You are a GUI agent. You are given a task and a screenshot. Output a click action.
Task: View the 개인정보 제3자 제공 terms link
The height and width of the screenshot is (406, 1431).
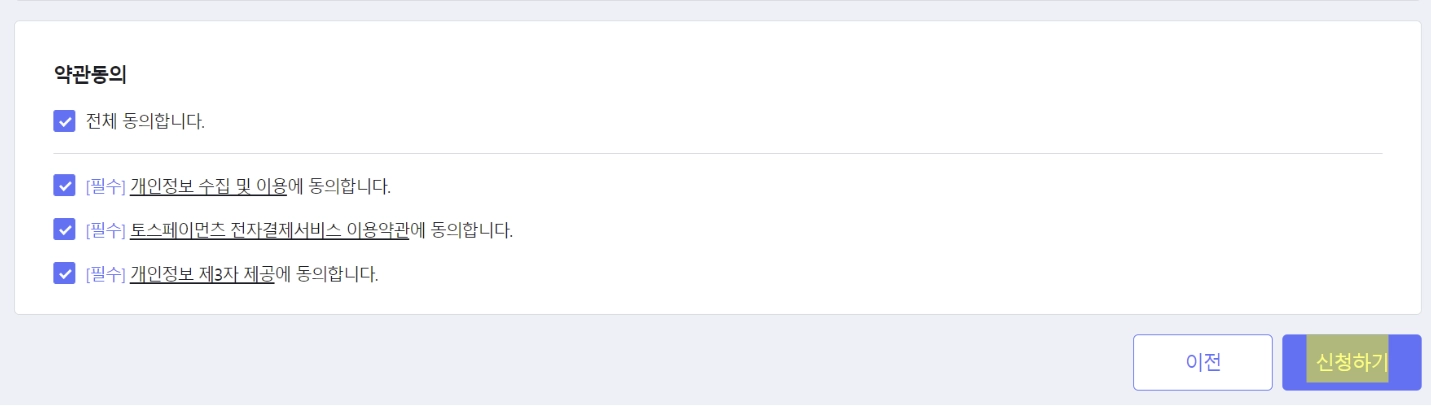[x=202, y=274]
